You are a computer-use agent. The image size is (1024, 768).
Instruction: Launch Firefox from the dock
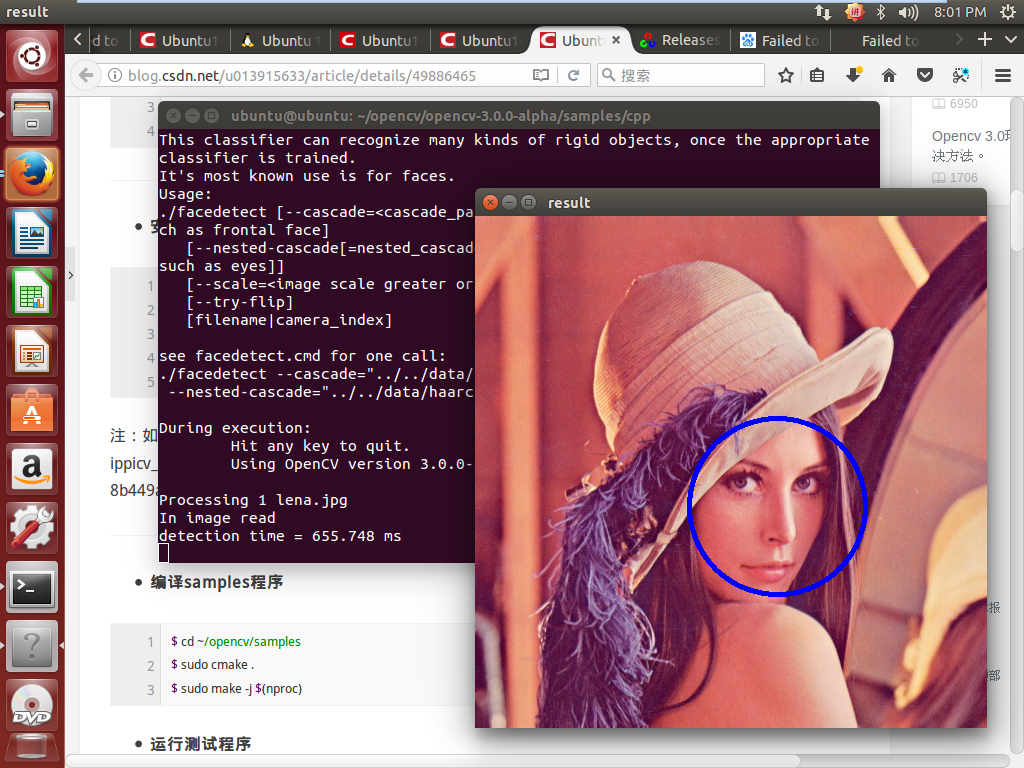(x=32, y=174)
